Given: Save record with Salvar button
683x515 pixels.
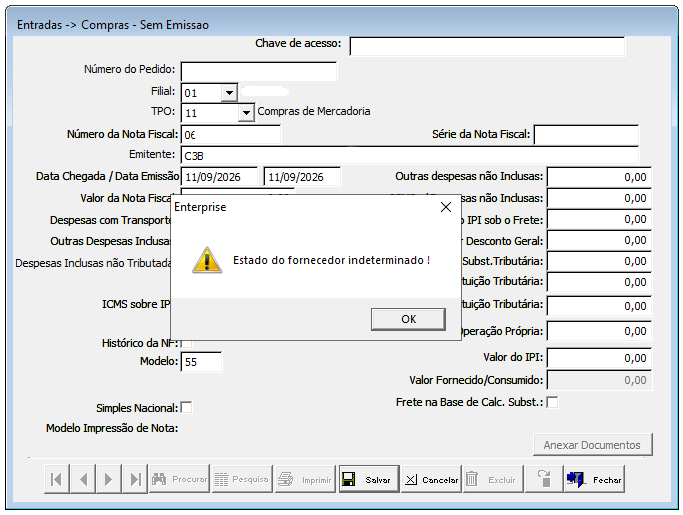Looking at the screenshot, I should pyautogui.click(x=369, y=479).
